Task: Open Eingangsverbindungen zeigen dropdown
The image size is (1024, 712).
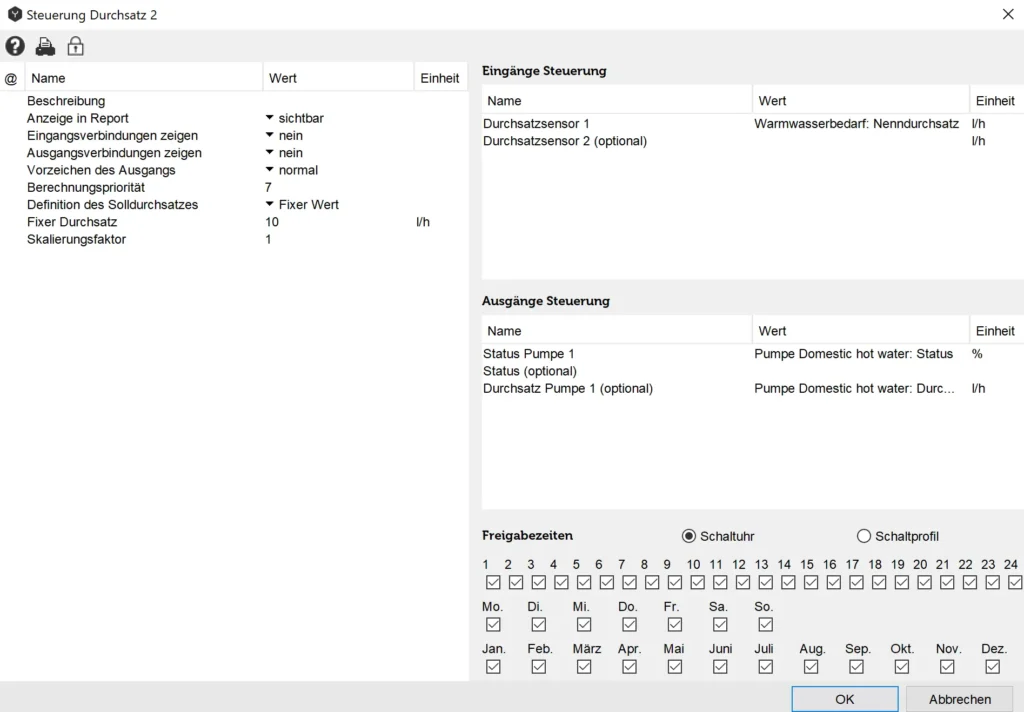Action: (x=269, y=135)
